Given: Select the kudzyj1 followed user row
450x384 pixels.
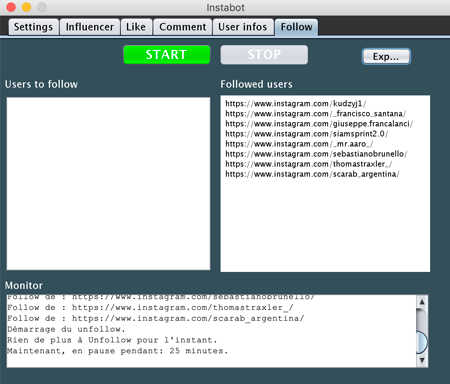Looking at the screenshot, I should [x=295, y=104].
